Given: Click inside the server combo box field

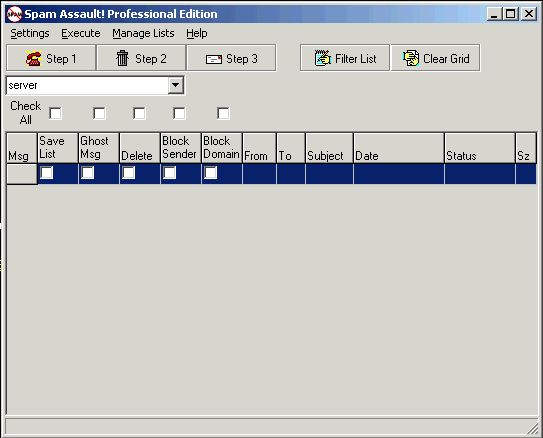Looking at the screenshot, I should 87,85.
